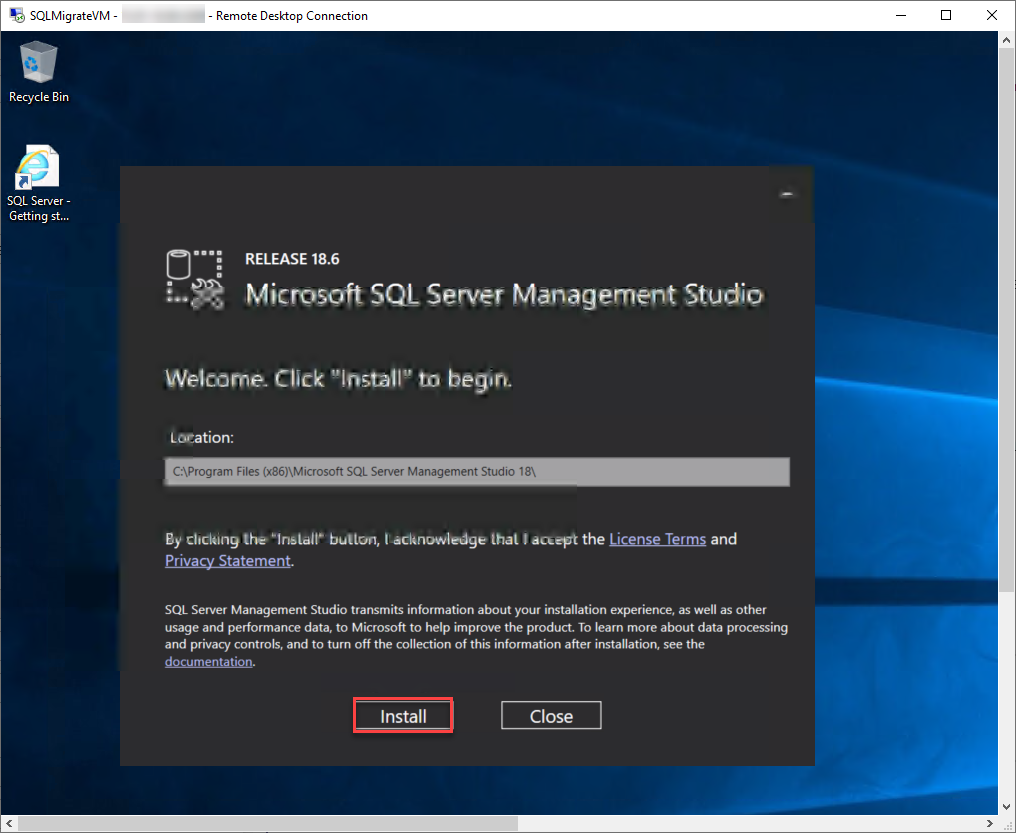
Task: Click the Install button
Action: click(402, 715)
